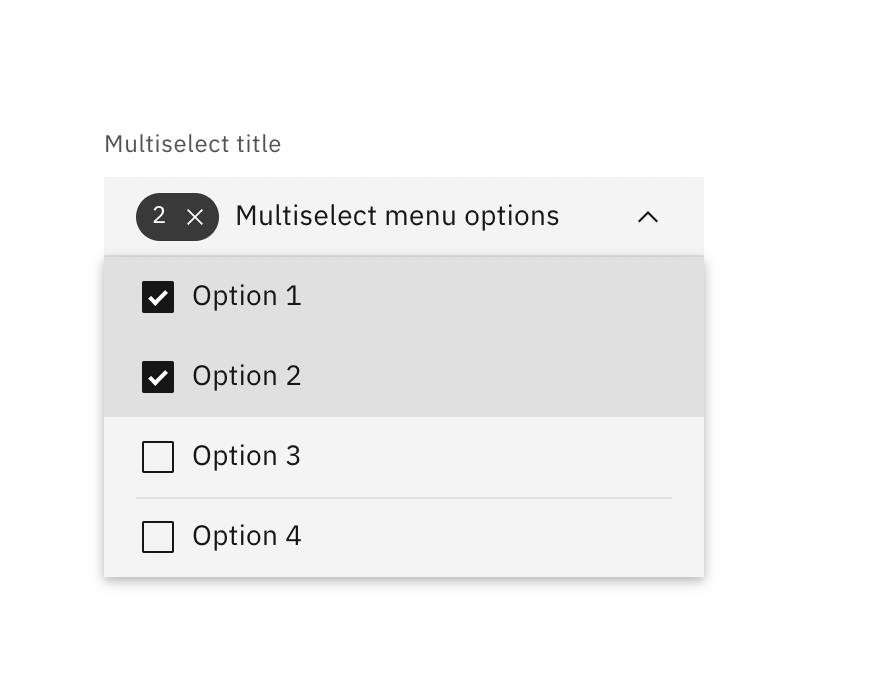Click the selection count tag showing 2
Viewport: 878px width, 680px height.
point(177,216)
